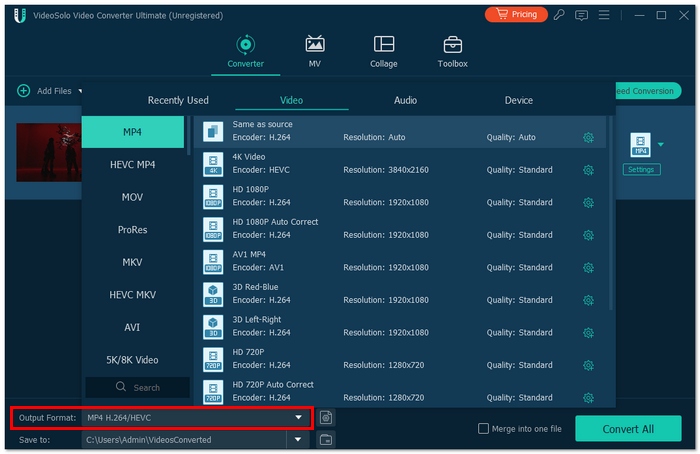
Task: Open settings gear for 4K Video
Action: pyautogui.click(x=588, y=170)
